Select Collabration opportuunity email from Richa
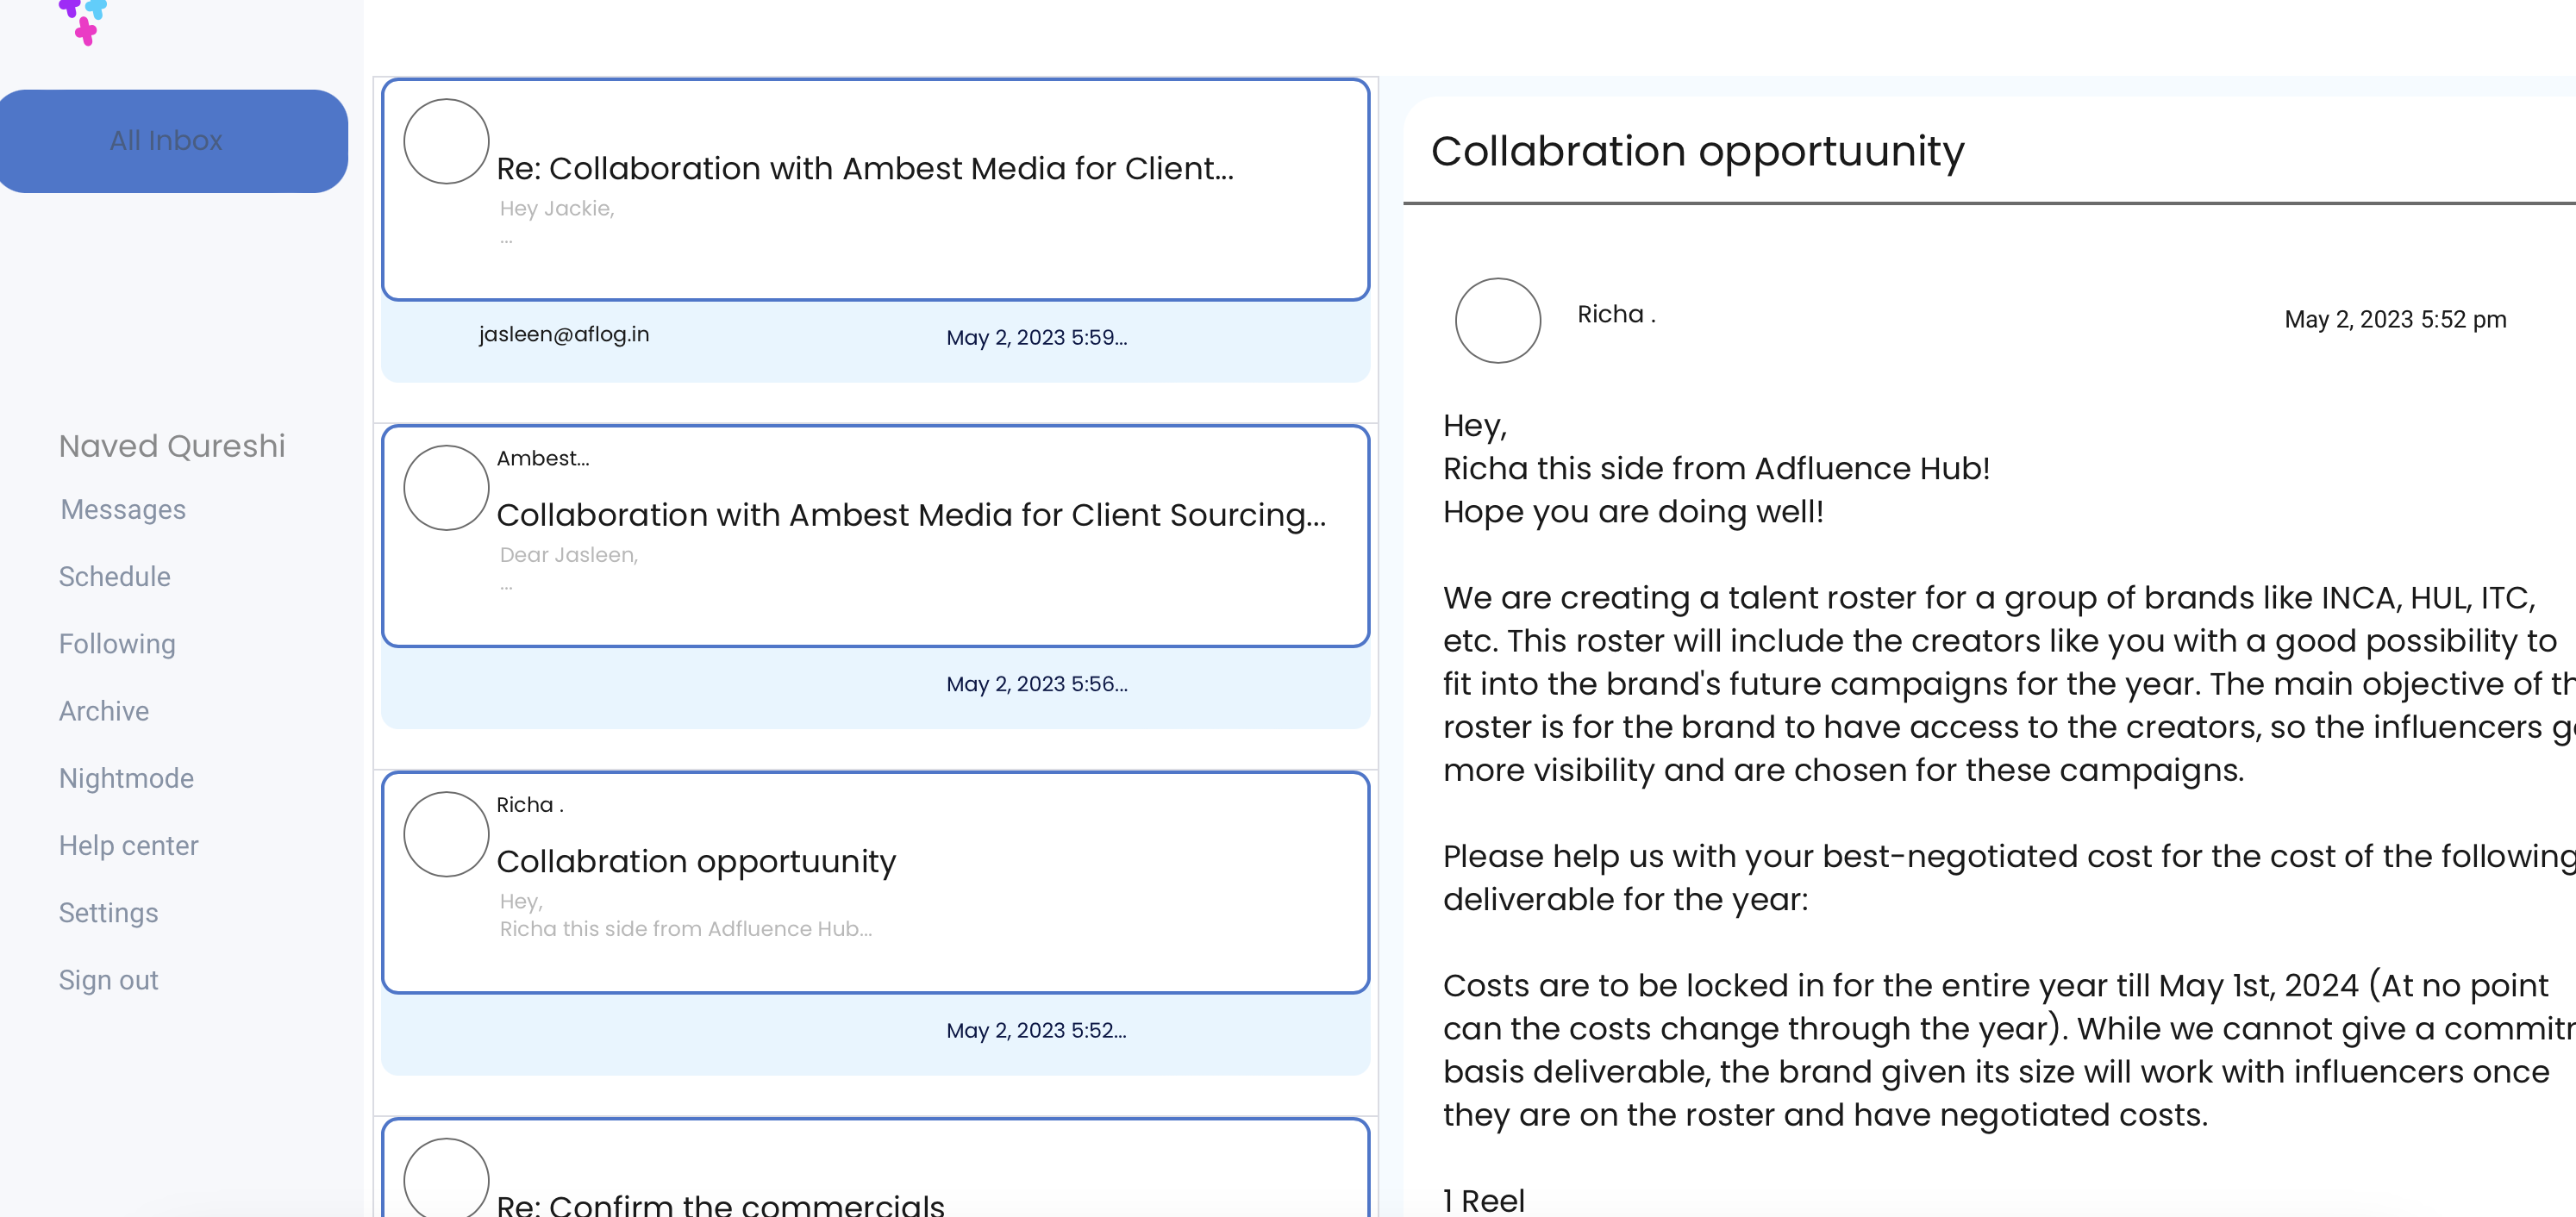 point(696,862)
